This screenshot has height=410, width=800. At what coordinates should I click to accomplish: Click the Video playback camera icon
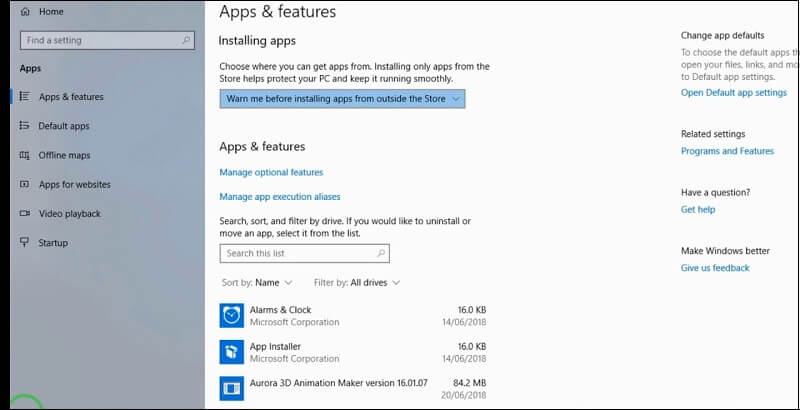[24, 213]
